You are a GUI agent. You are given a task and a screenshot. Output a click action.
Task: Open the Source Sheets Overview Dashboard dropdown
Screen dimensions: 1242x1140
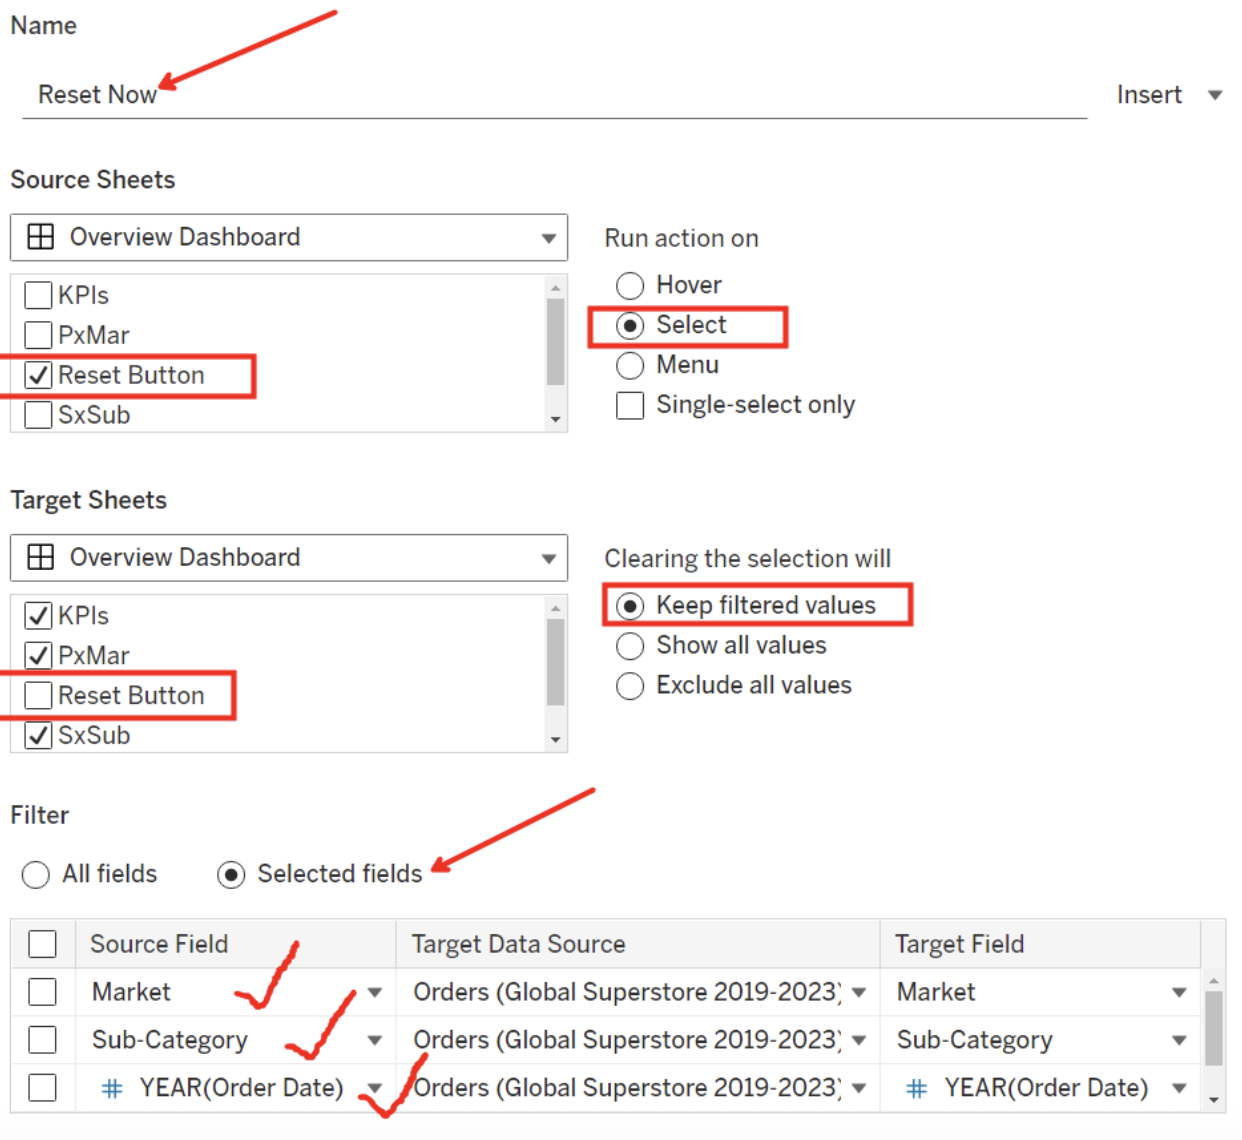(x=548, y=237)
